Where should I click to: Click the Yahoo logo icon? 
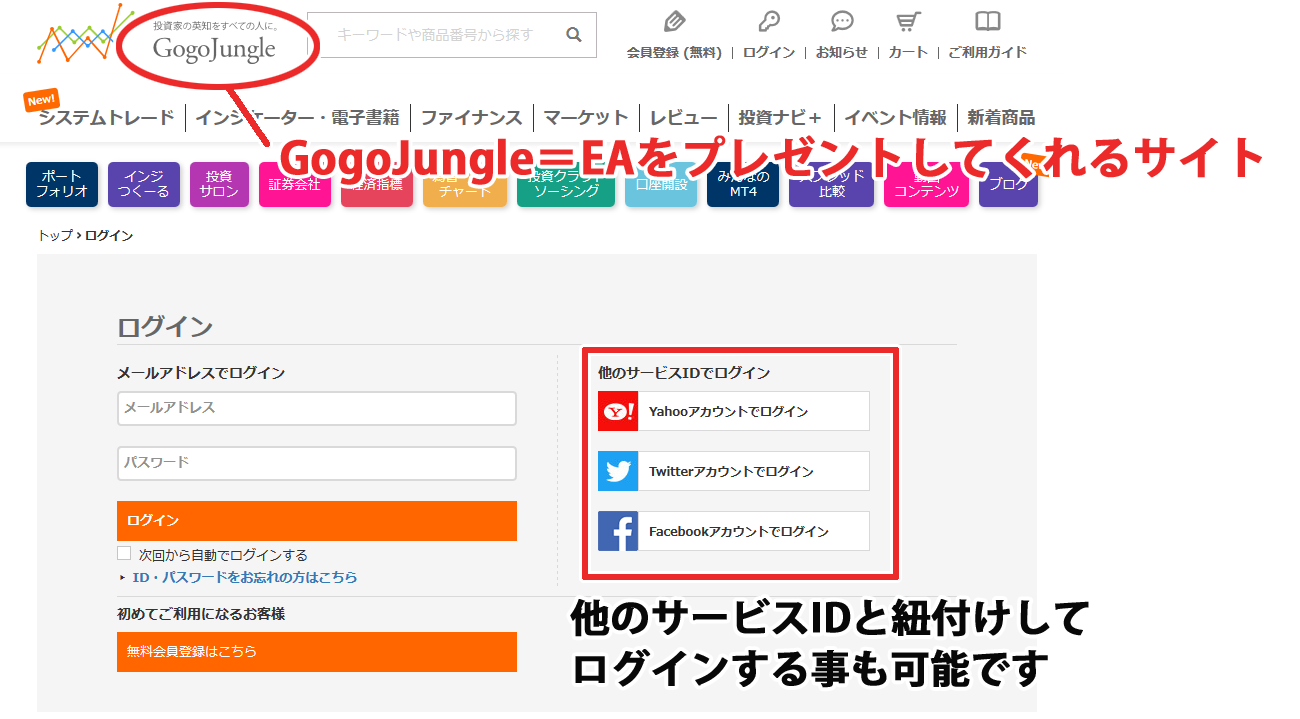pos(618,411)
